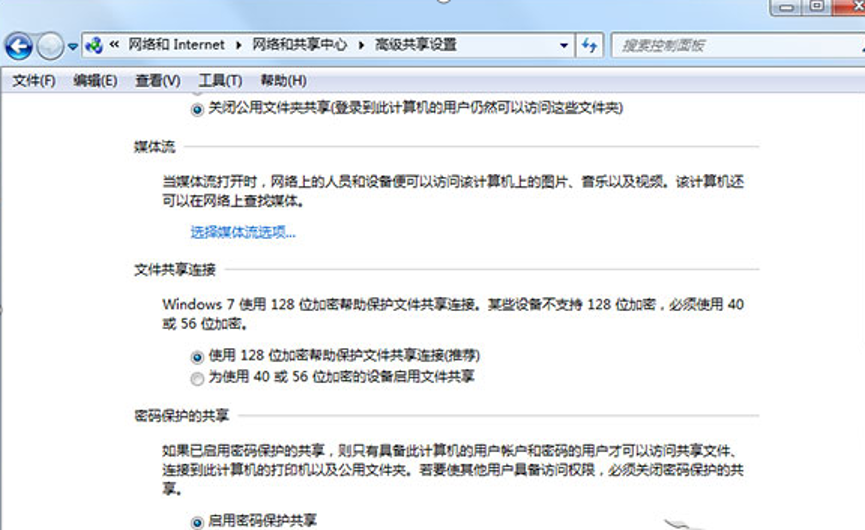Select 启用密码保护共享 radio button
Screen dimensions: 865x530
[x=197, y=522]
